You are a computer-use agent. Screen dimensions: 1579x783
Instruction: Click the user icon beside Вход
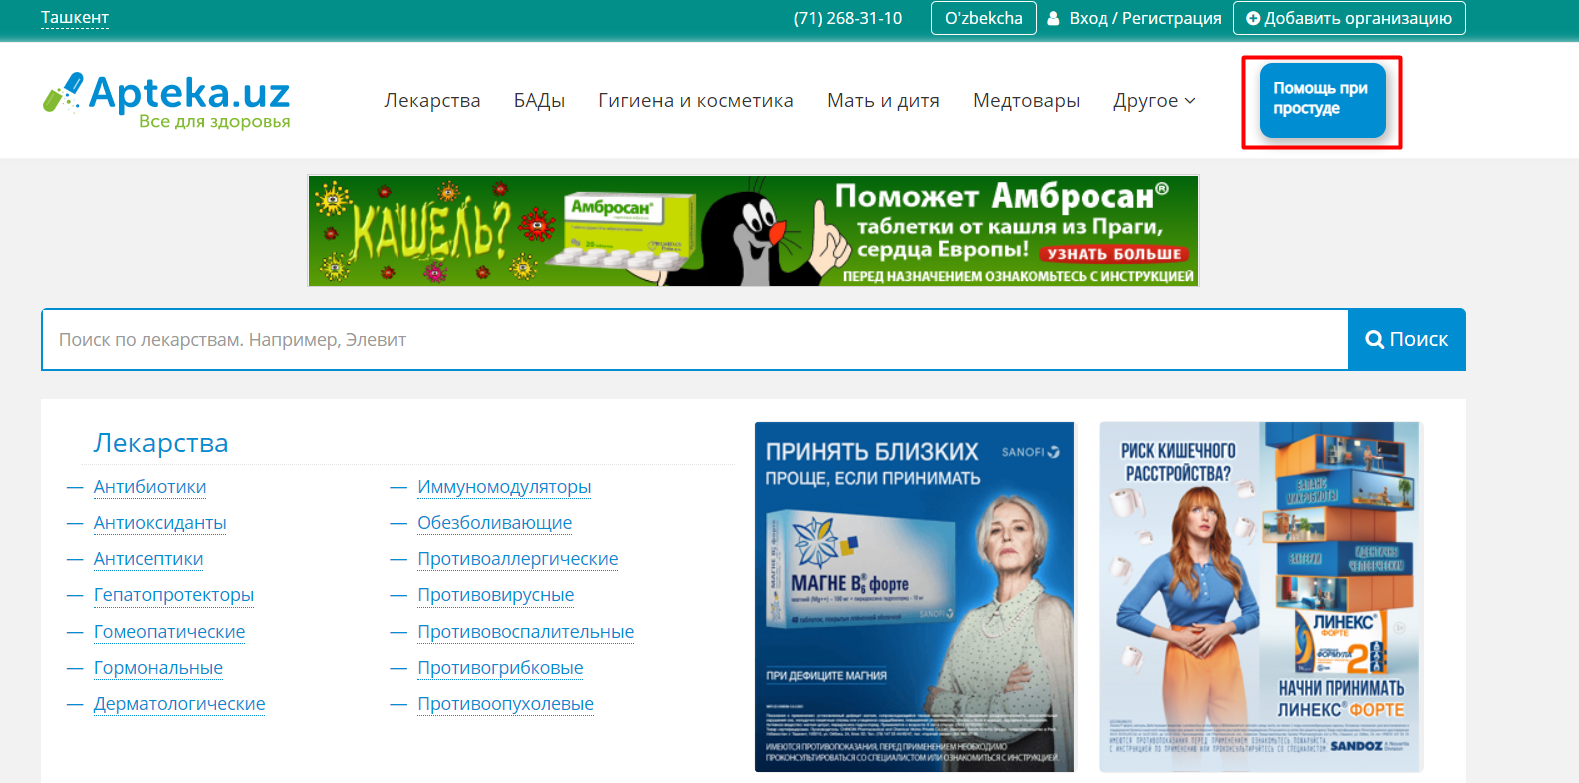pos(1054,18)
